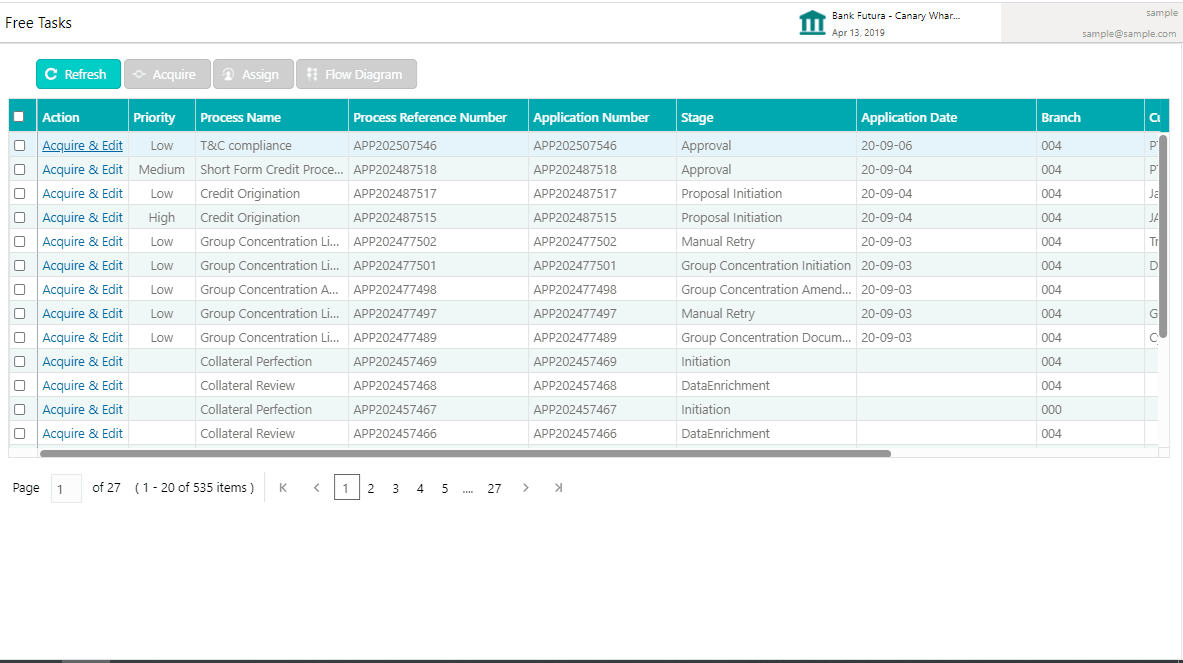Click the Assign button
The image size is (1183, 663).
point(253,74)
